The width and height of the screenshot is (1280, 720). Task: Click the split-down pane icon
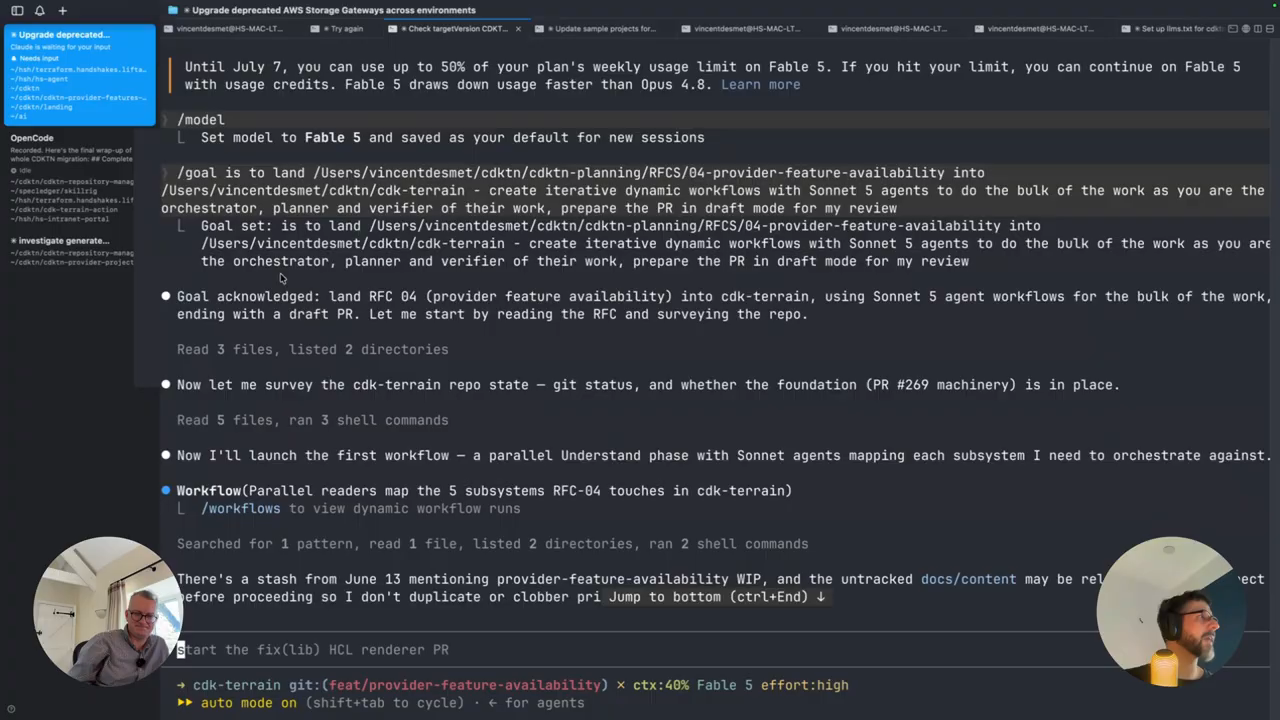point(1271,29)
